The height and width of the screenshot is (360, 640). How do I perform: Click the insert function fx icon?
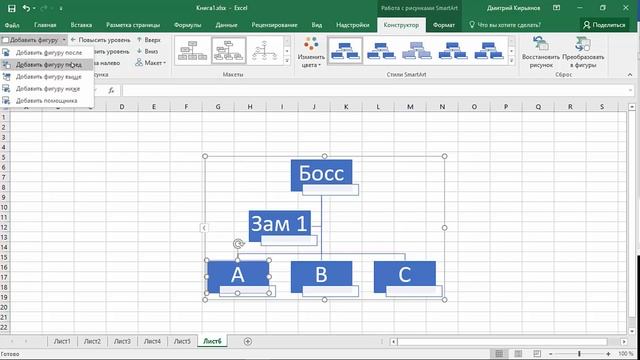(111, 90)
